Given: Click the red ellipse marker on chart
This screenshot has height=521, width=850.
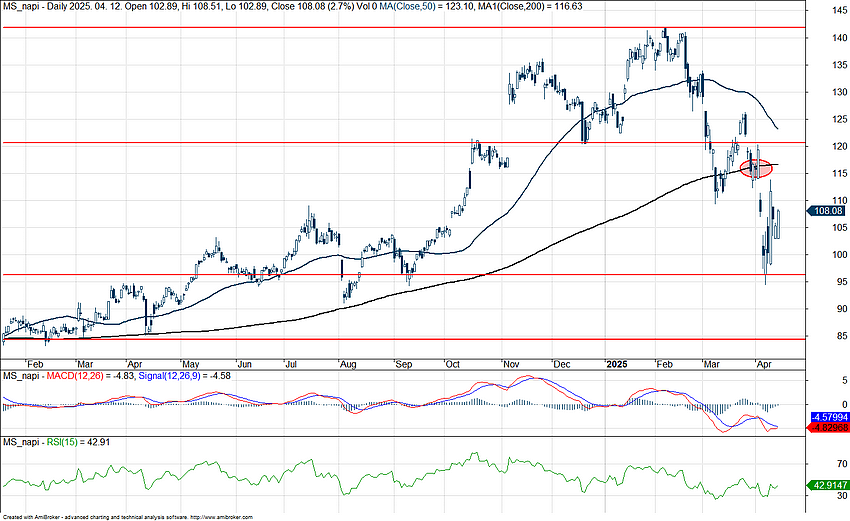Looking at the screenshot, I should tap(758, 169).
